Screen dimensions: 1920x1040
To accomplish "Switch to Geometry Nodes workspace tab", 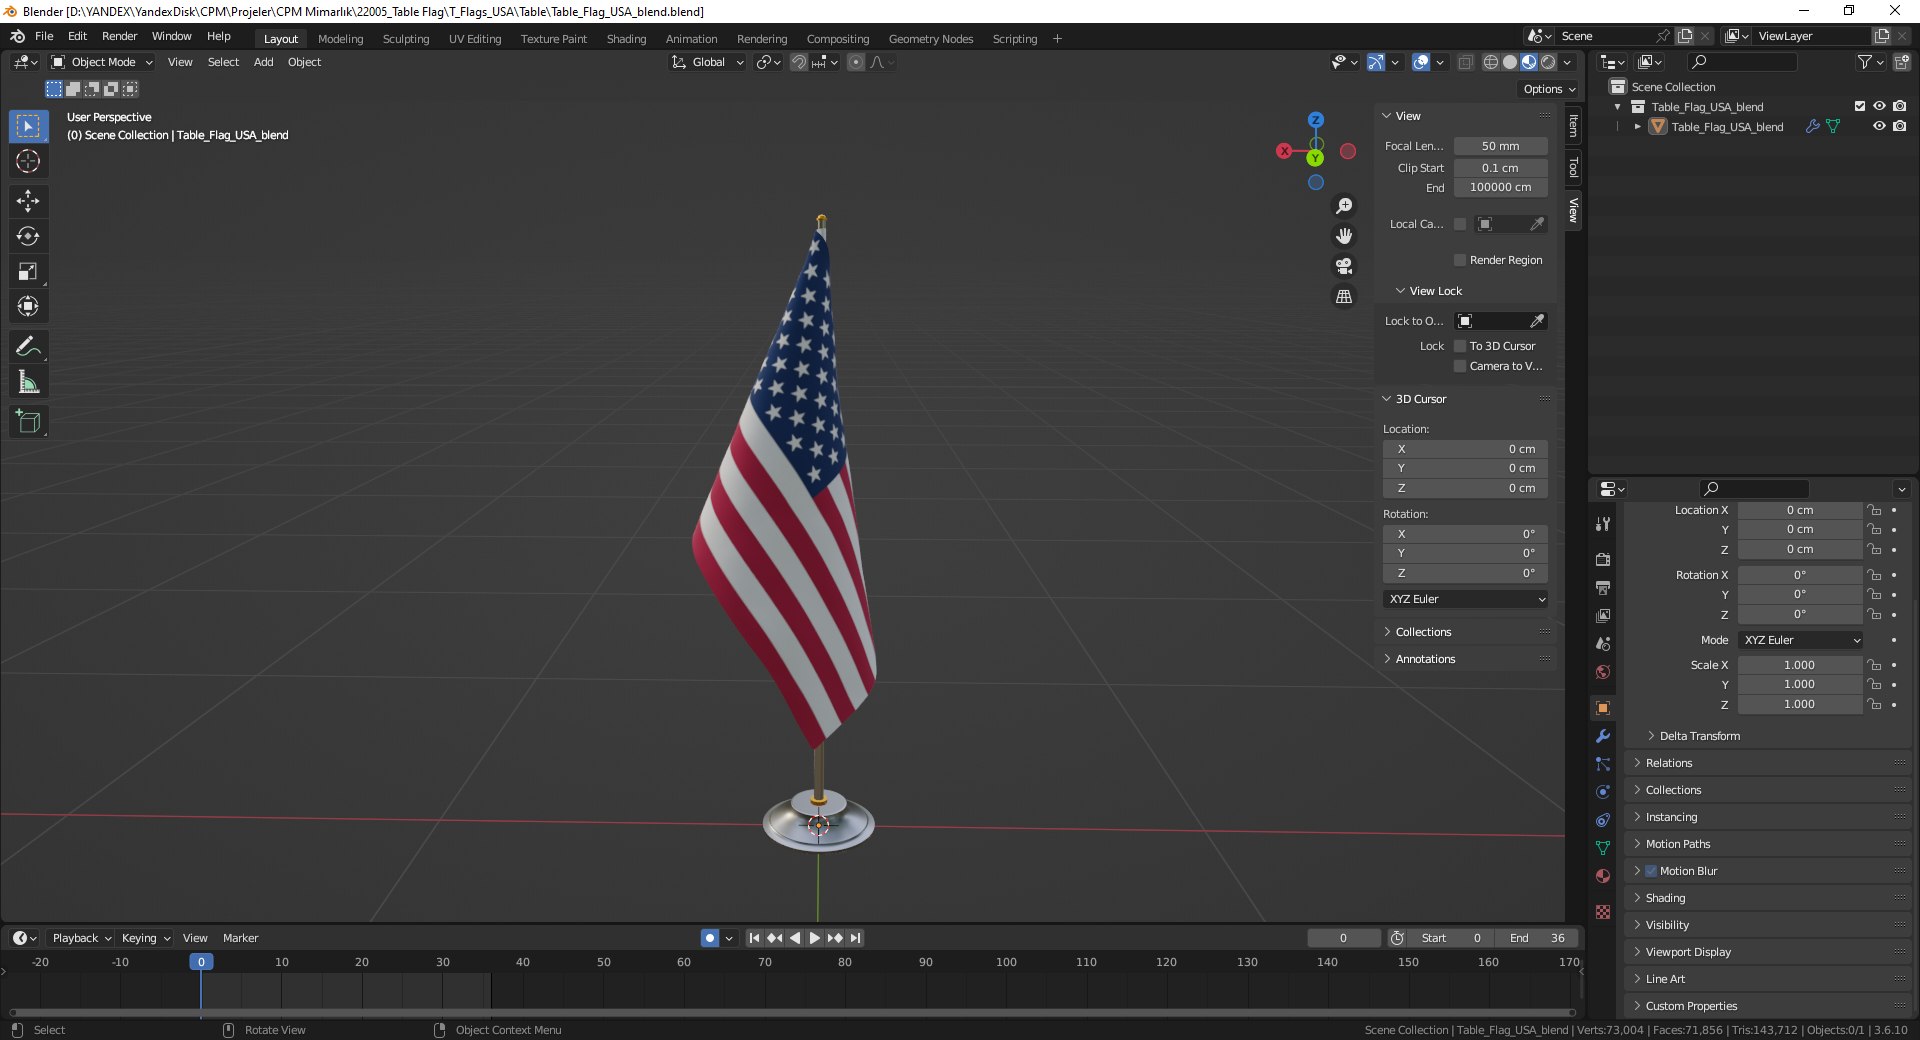I will pos(931,39).
